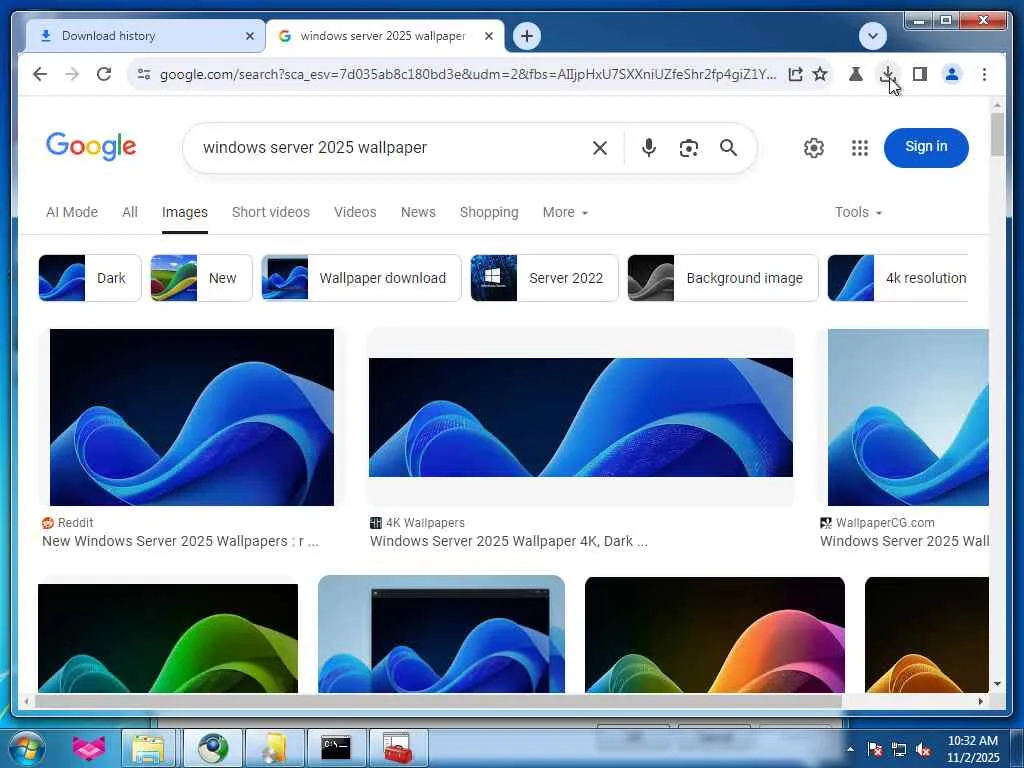Screen dimensions: 1024x768
Task: Click the scroll right arrow
Action: coord(981,701)
